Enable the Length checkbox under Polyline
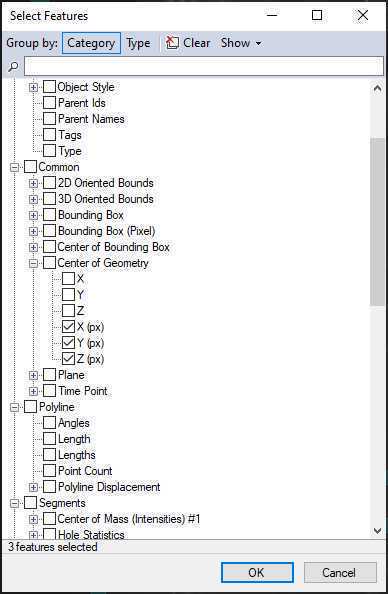The width and height of the screenshot is (388, 594). tap(49, 439)
